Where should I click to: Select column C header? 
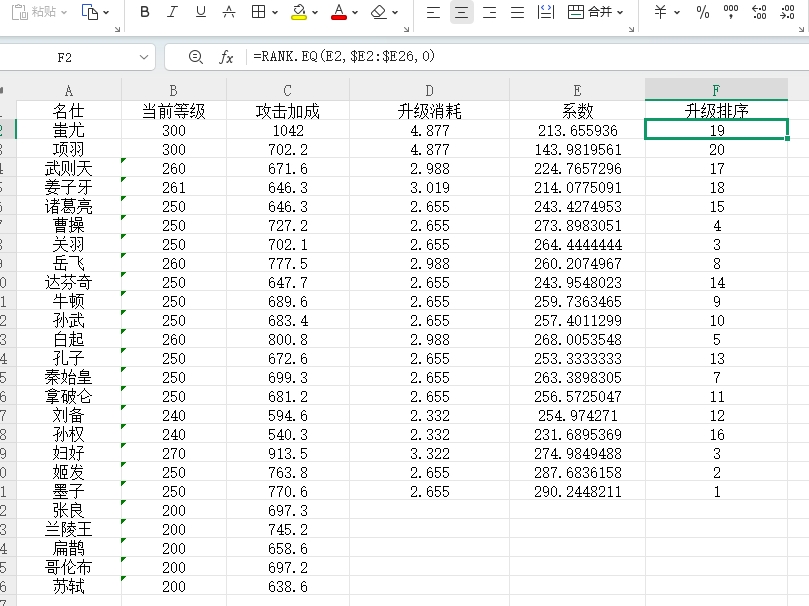coord(288,91)
